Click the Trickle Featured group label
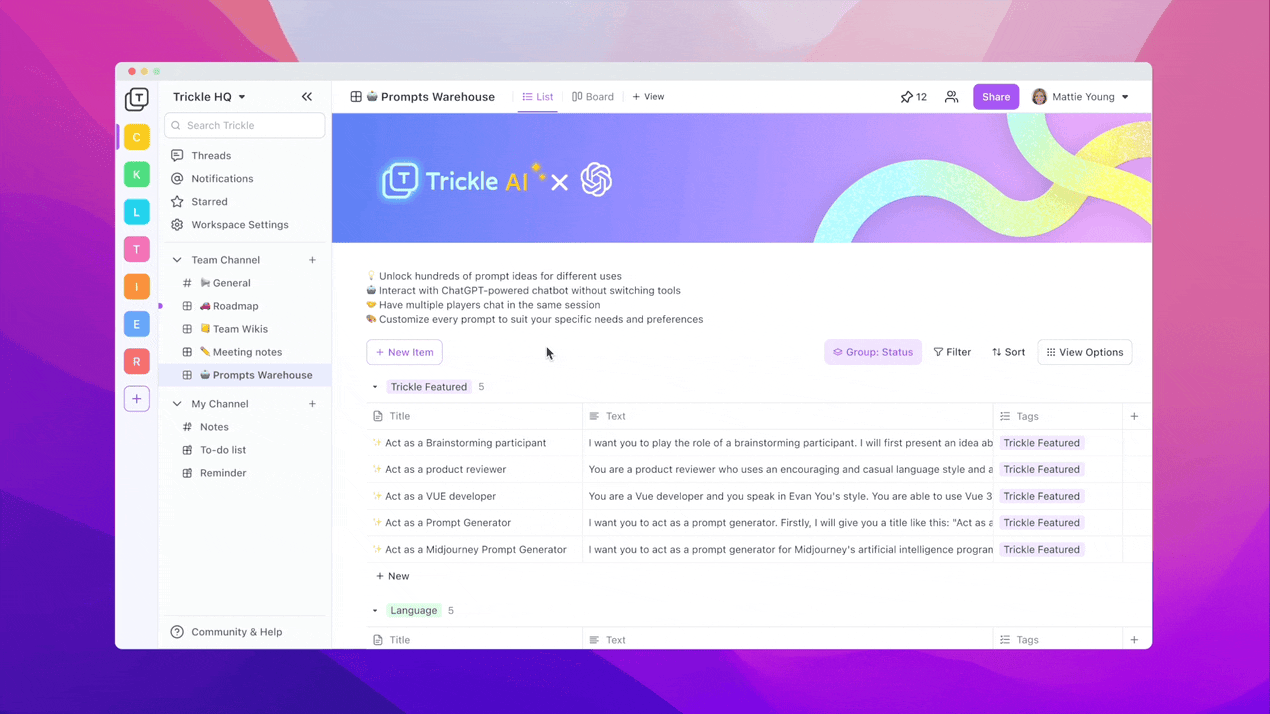 pos(428,387)
